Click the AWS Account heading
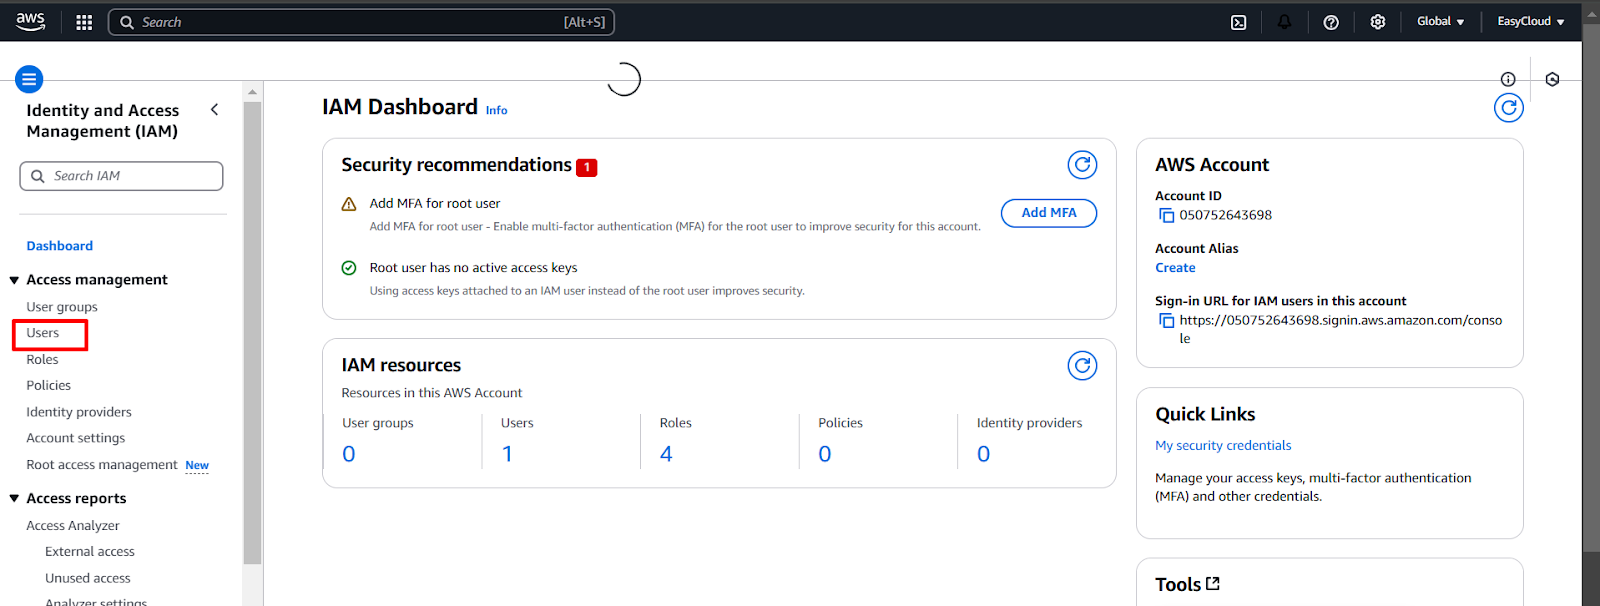This screenshot has height=606, width=1600. (1212, 165)
